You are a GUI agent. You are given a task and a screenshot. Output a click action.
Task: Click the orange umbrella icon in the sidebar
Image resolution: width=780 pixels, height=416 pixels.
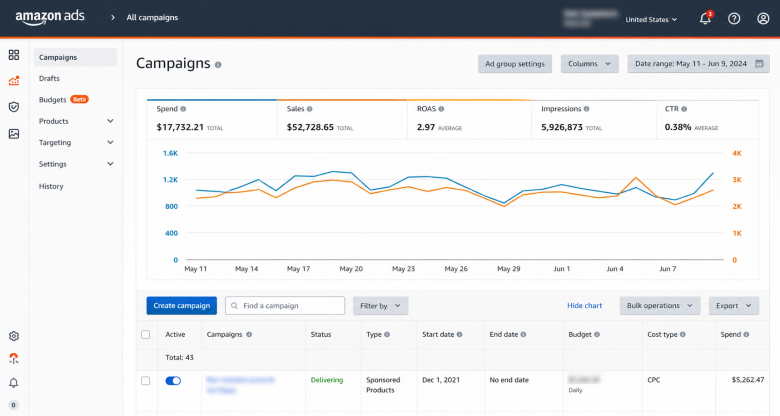14,358
